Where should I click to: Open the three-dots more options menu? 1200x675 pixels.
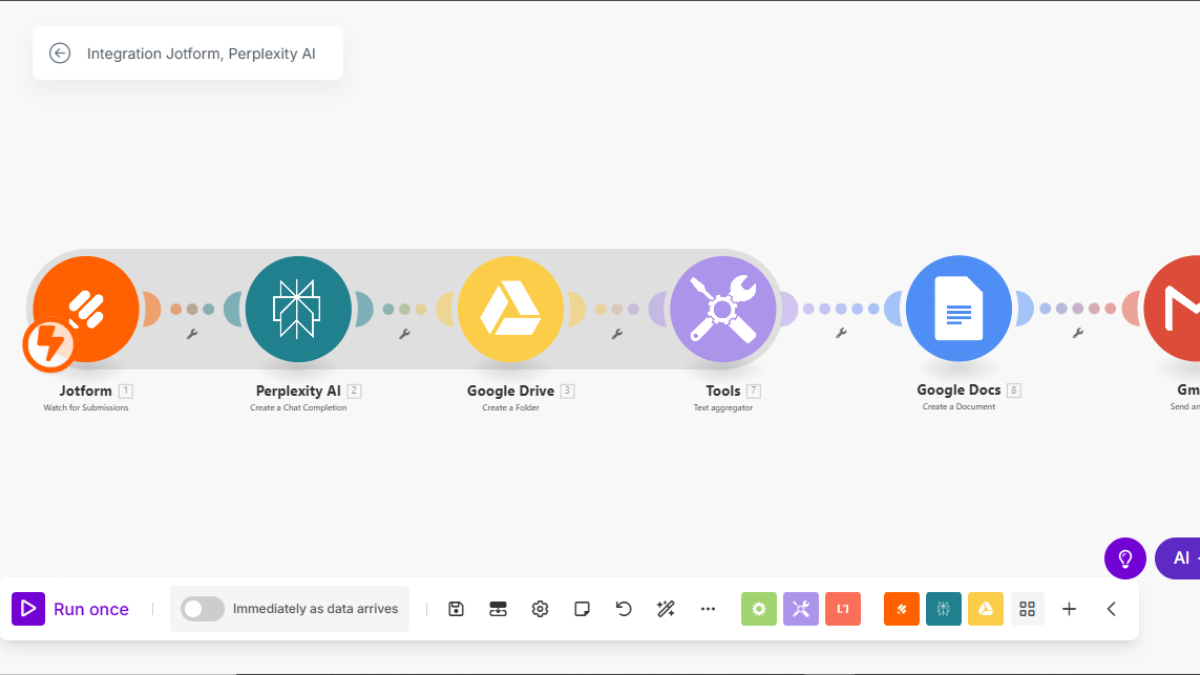pyautogui.click(x=708, y=609)
